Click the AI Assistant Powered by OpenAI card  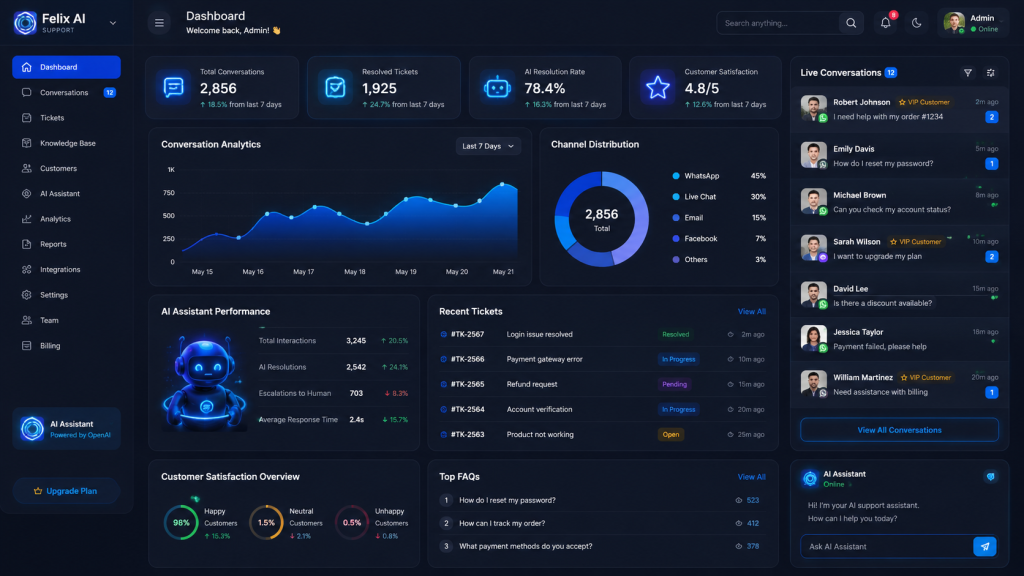point(67,429)
